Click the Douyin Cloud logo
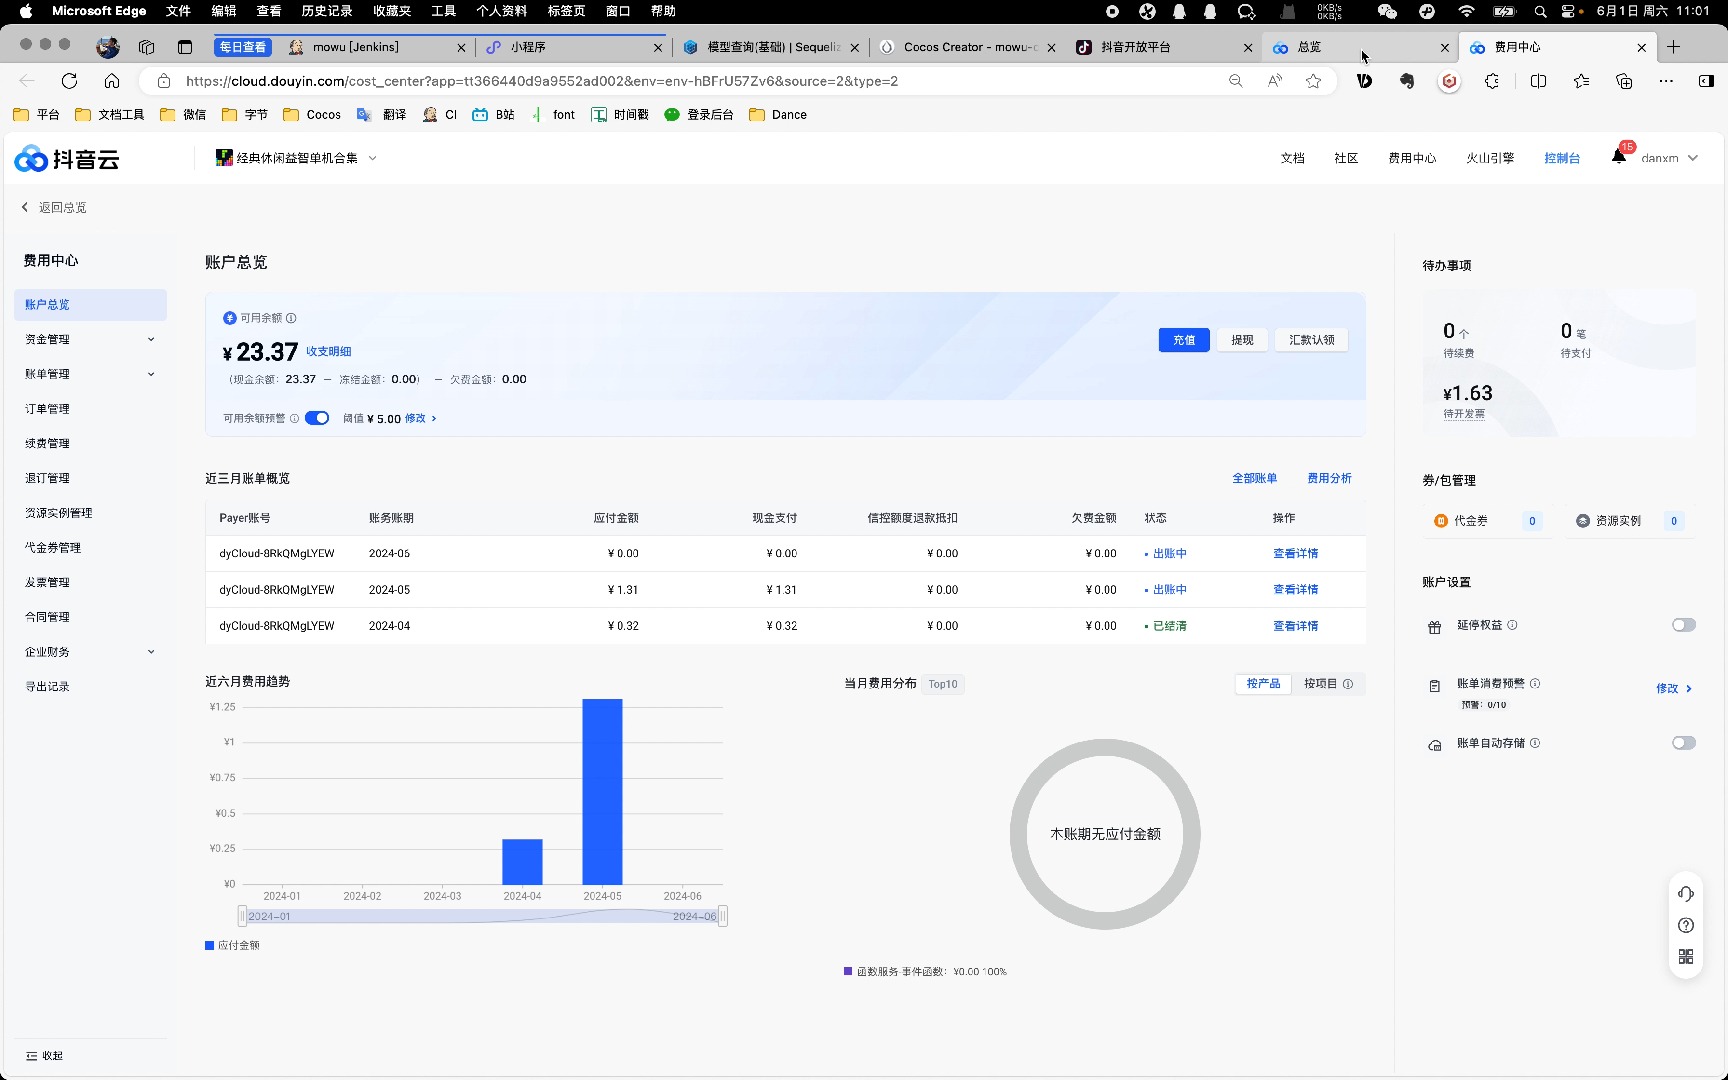1728x1080 pixels. pyautogui.click(x=67, y=158)
